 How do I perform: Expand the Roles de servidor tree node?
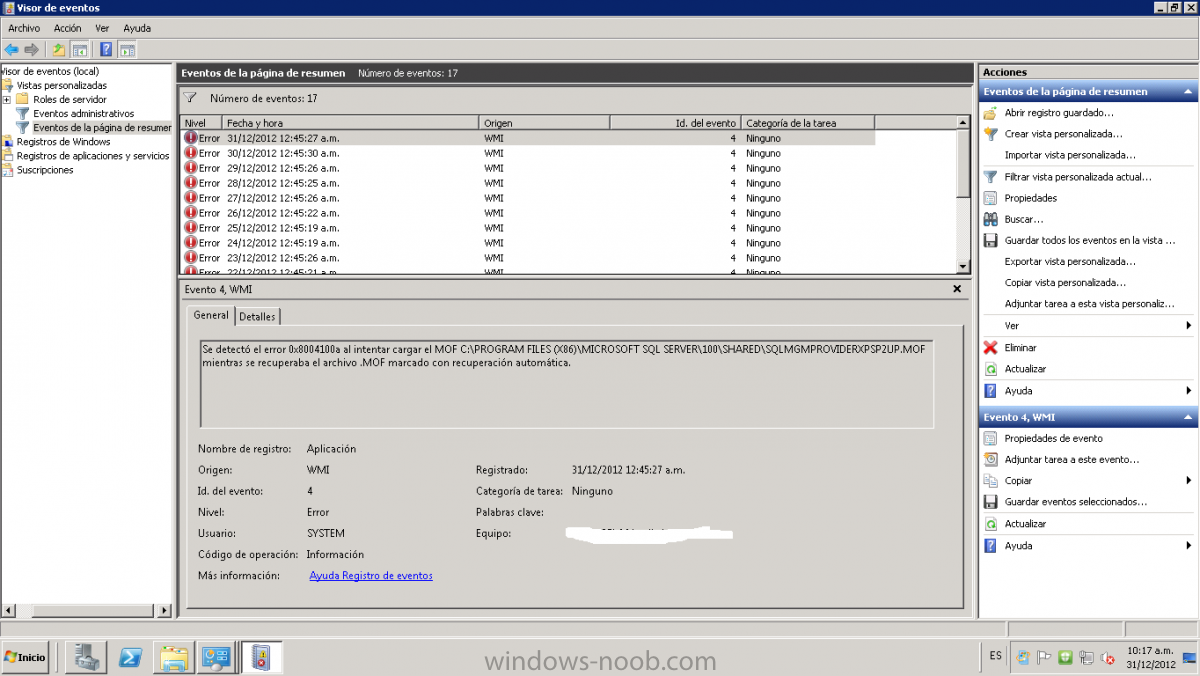coord(6,100)
